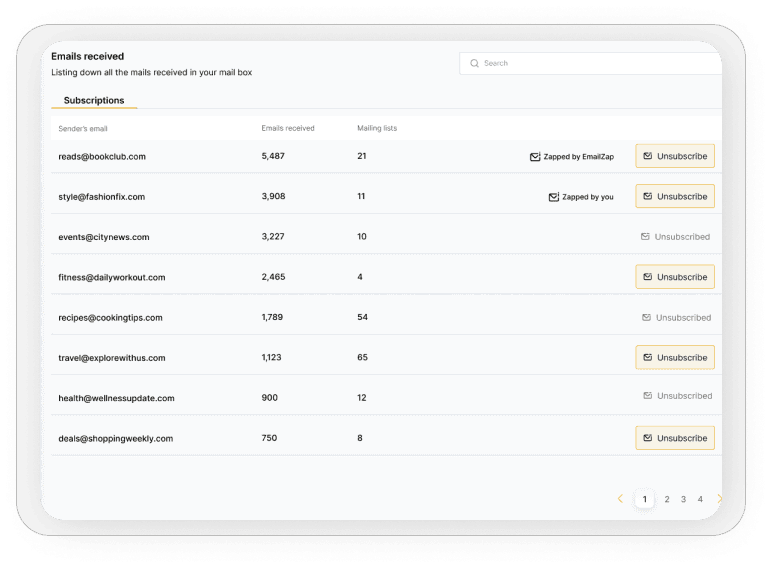The height and width of the screenshot is (569, 772).
Task: Jump to page 3
Action: pos(683,499)
